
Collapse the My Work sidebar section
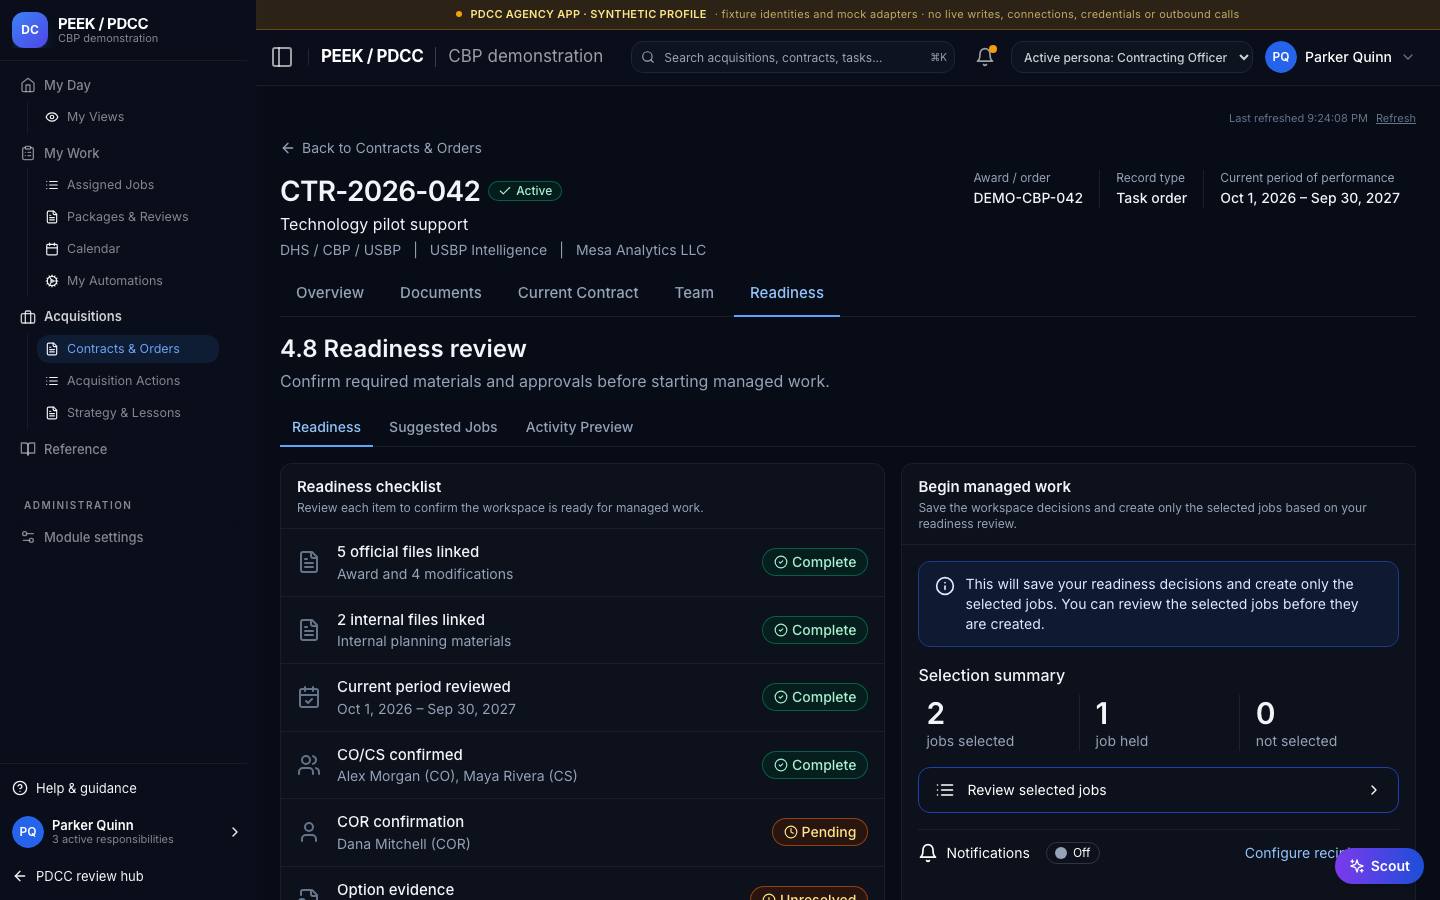click(71, 153)
